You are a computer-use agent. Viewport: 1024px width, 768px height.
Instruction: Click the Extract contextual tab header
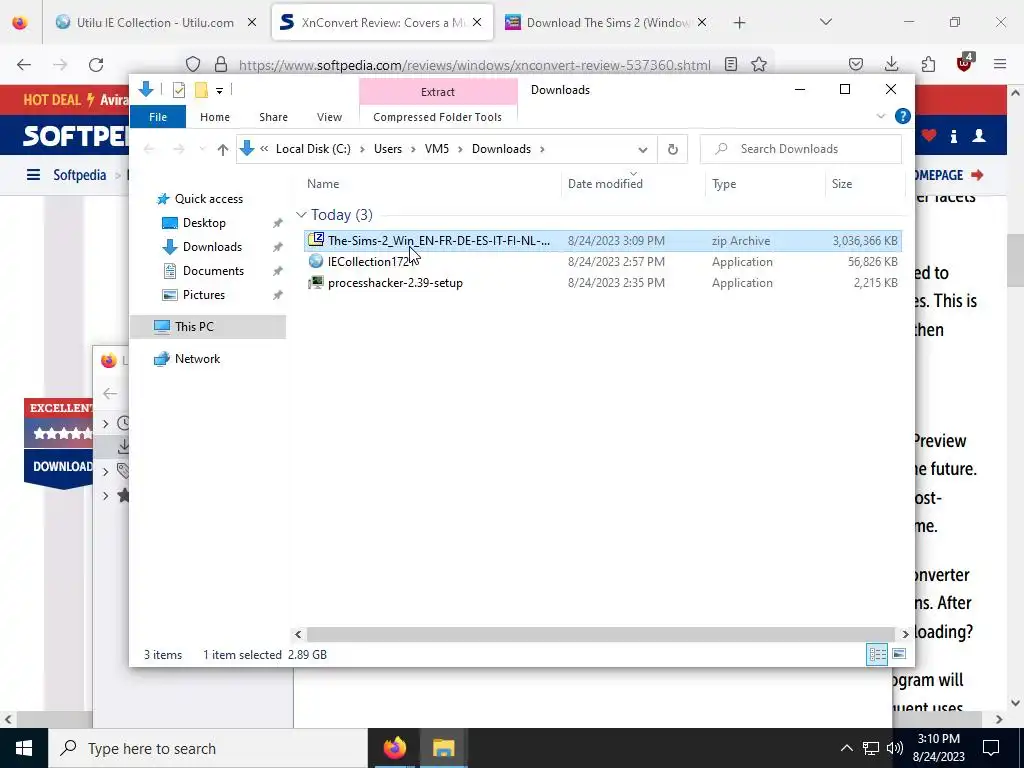(438, 92)
